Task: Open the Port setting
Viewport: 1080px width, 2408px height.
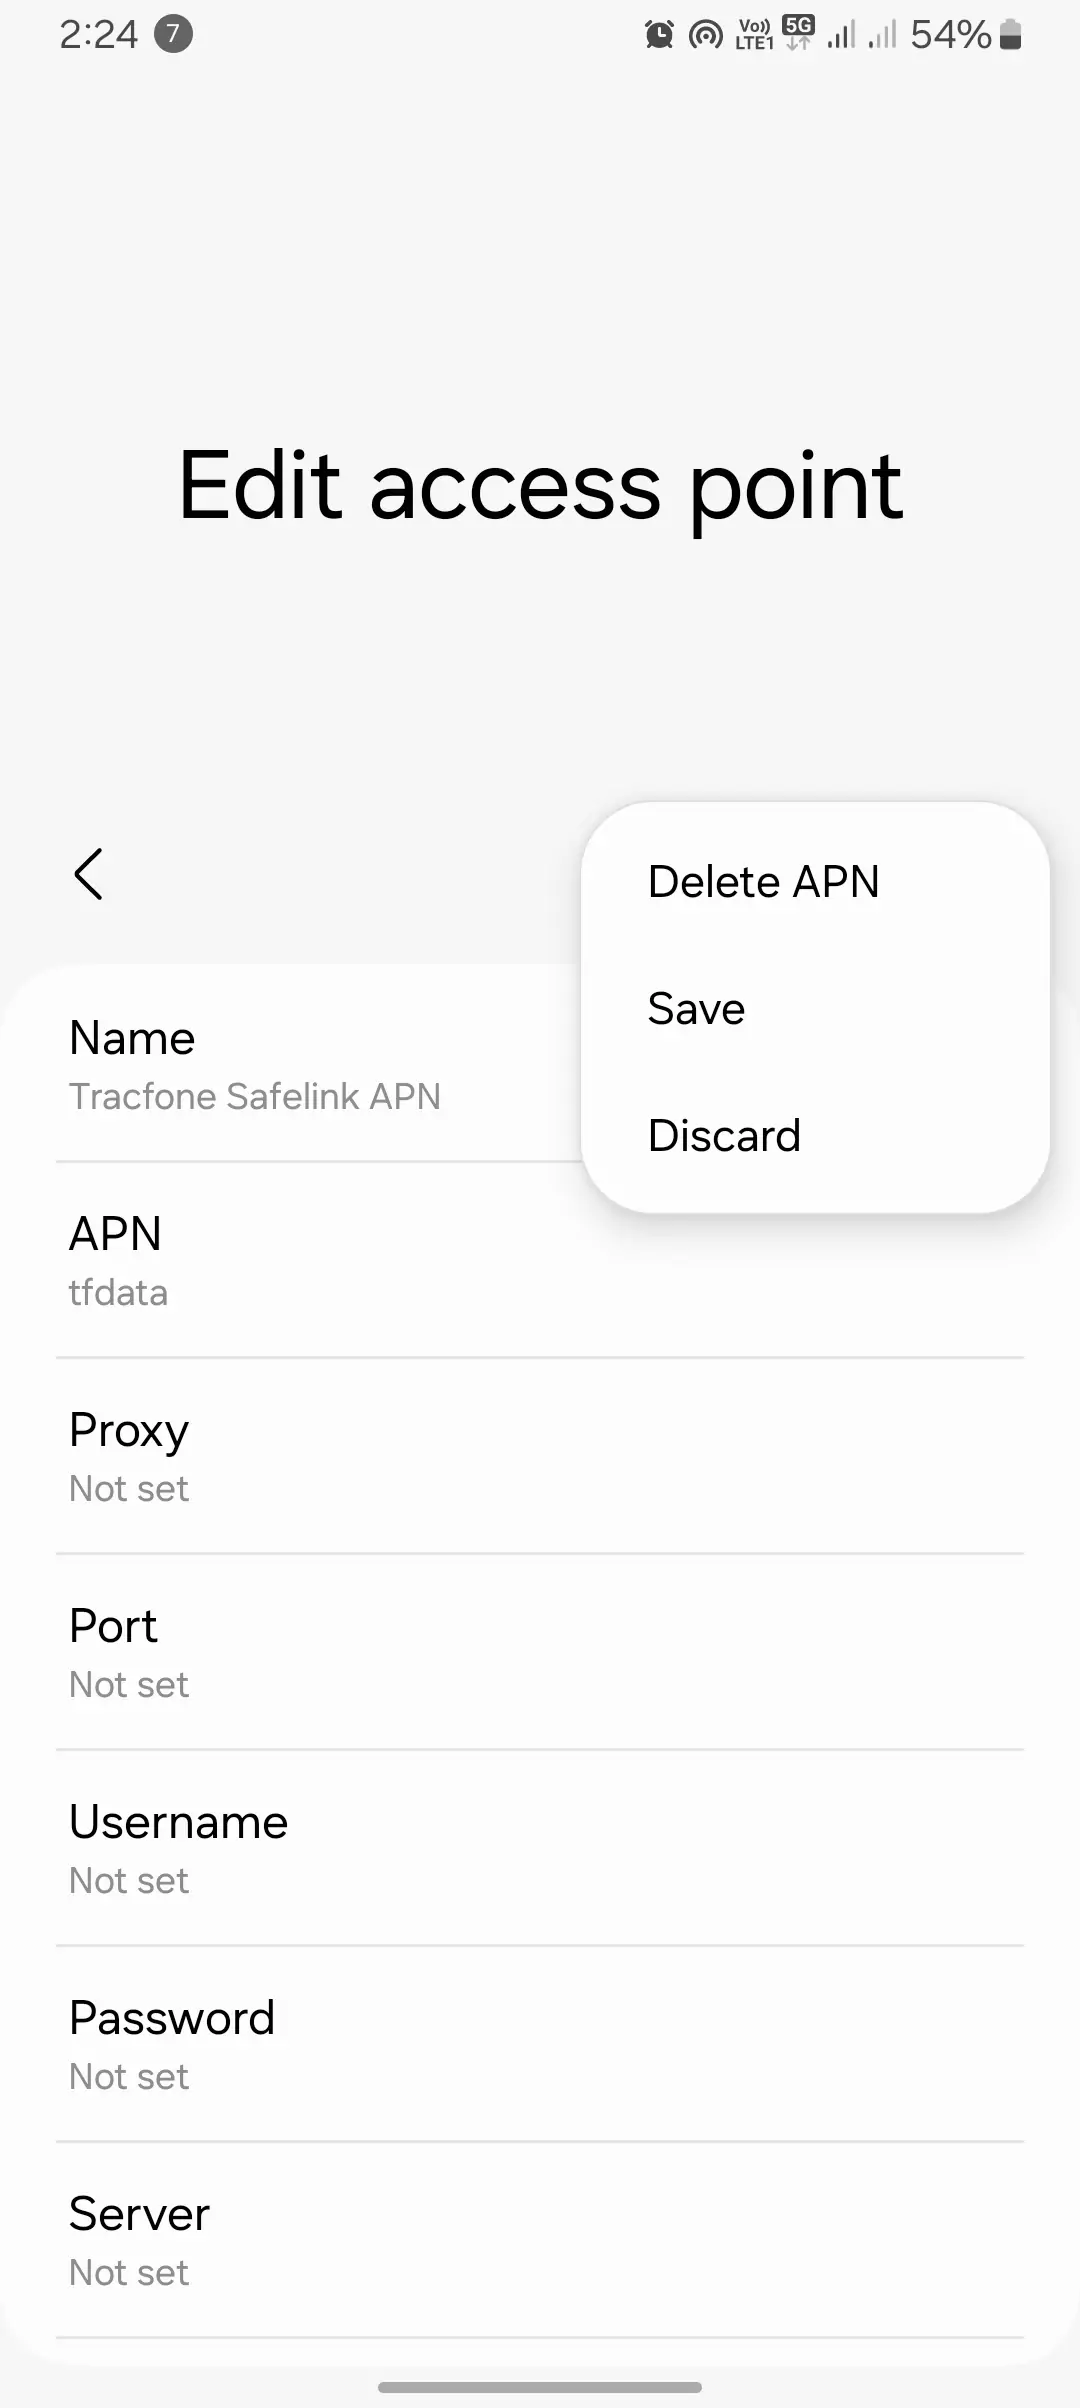Action: click(540, 1652)
